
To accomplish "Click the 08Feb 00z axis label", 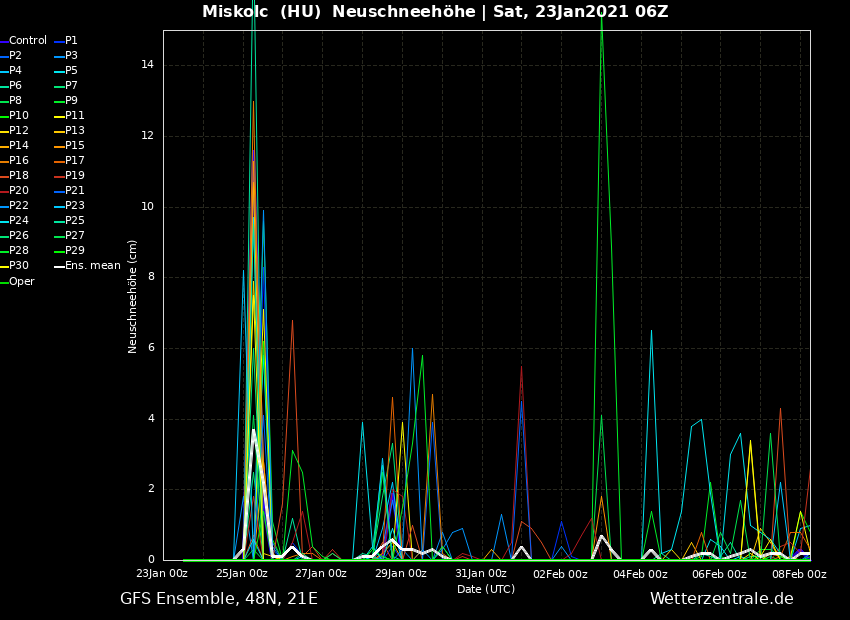I will pyautogui.click(x=799, y=574).
